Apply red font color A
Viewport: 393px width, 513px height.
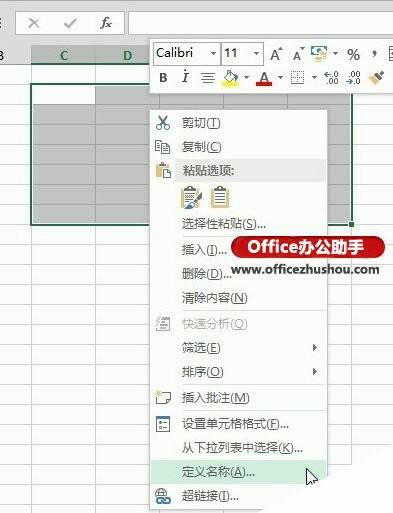click(264, 79)
